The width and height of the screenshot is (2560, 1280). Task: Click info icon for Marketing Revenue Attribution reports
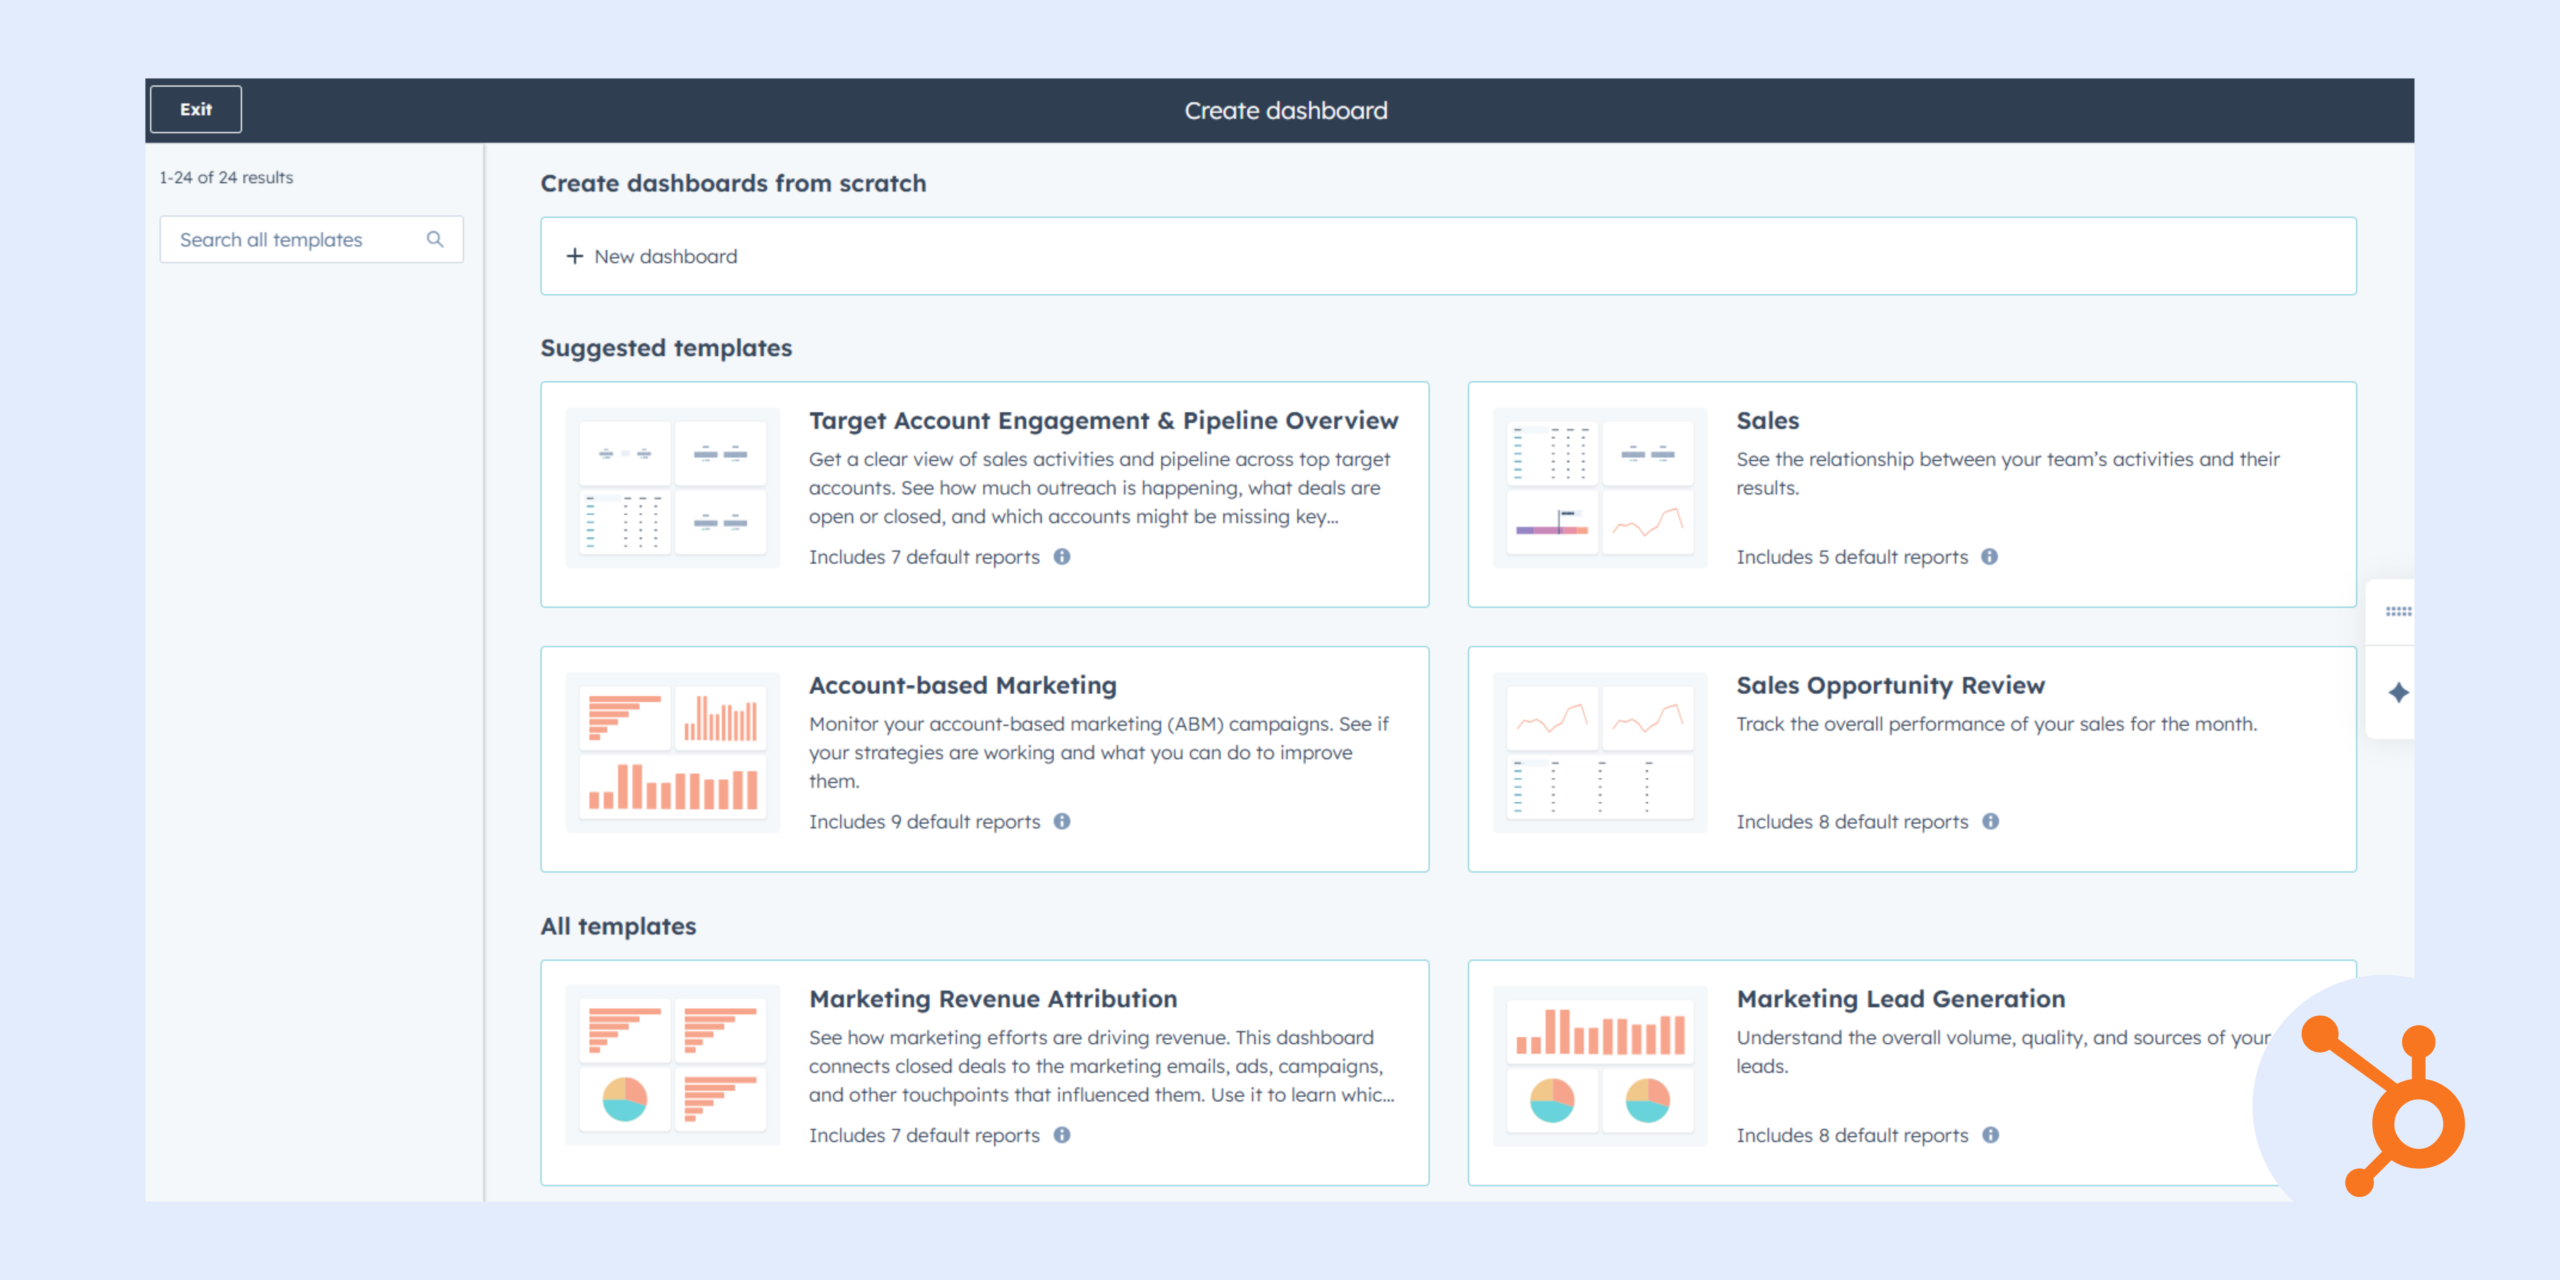1062,1135
